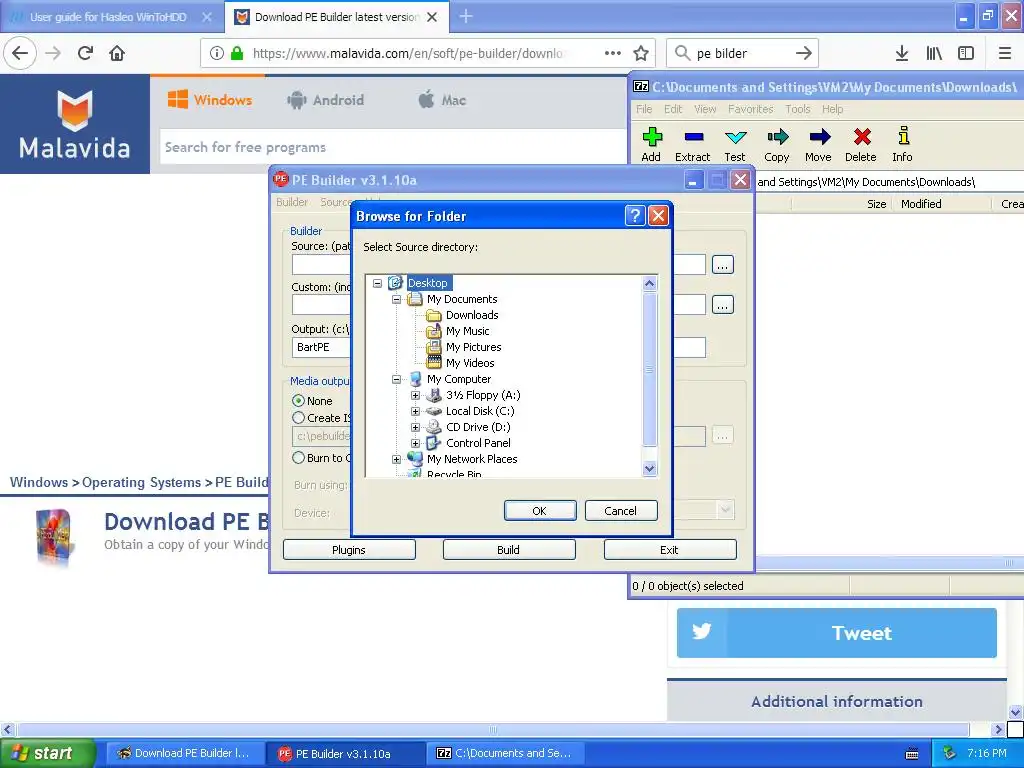Click the Plugins button in PE Builder
The image size is (1024, 768).
tap(349, 550)
